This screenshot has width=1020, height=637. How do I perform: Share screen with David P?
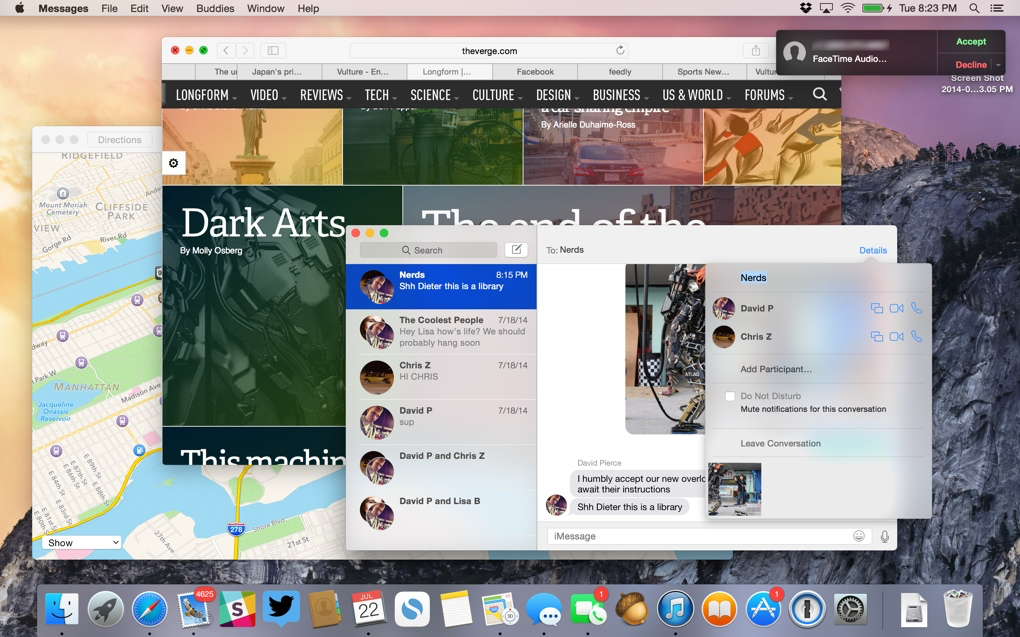(876, 309)
